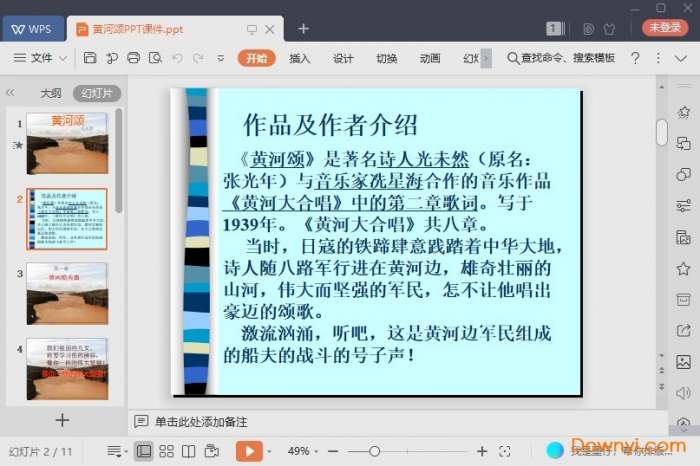Click the skin shirt icon in title bar
Image resolution: width=700 pixels, height=466 pixels.
coord(609,29)
